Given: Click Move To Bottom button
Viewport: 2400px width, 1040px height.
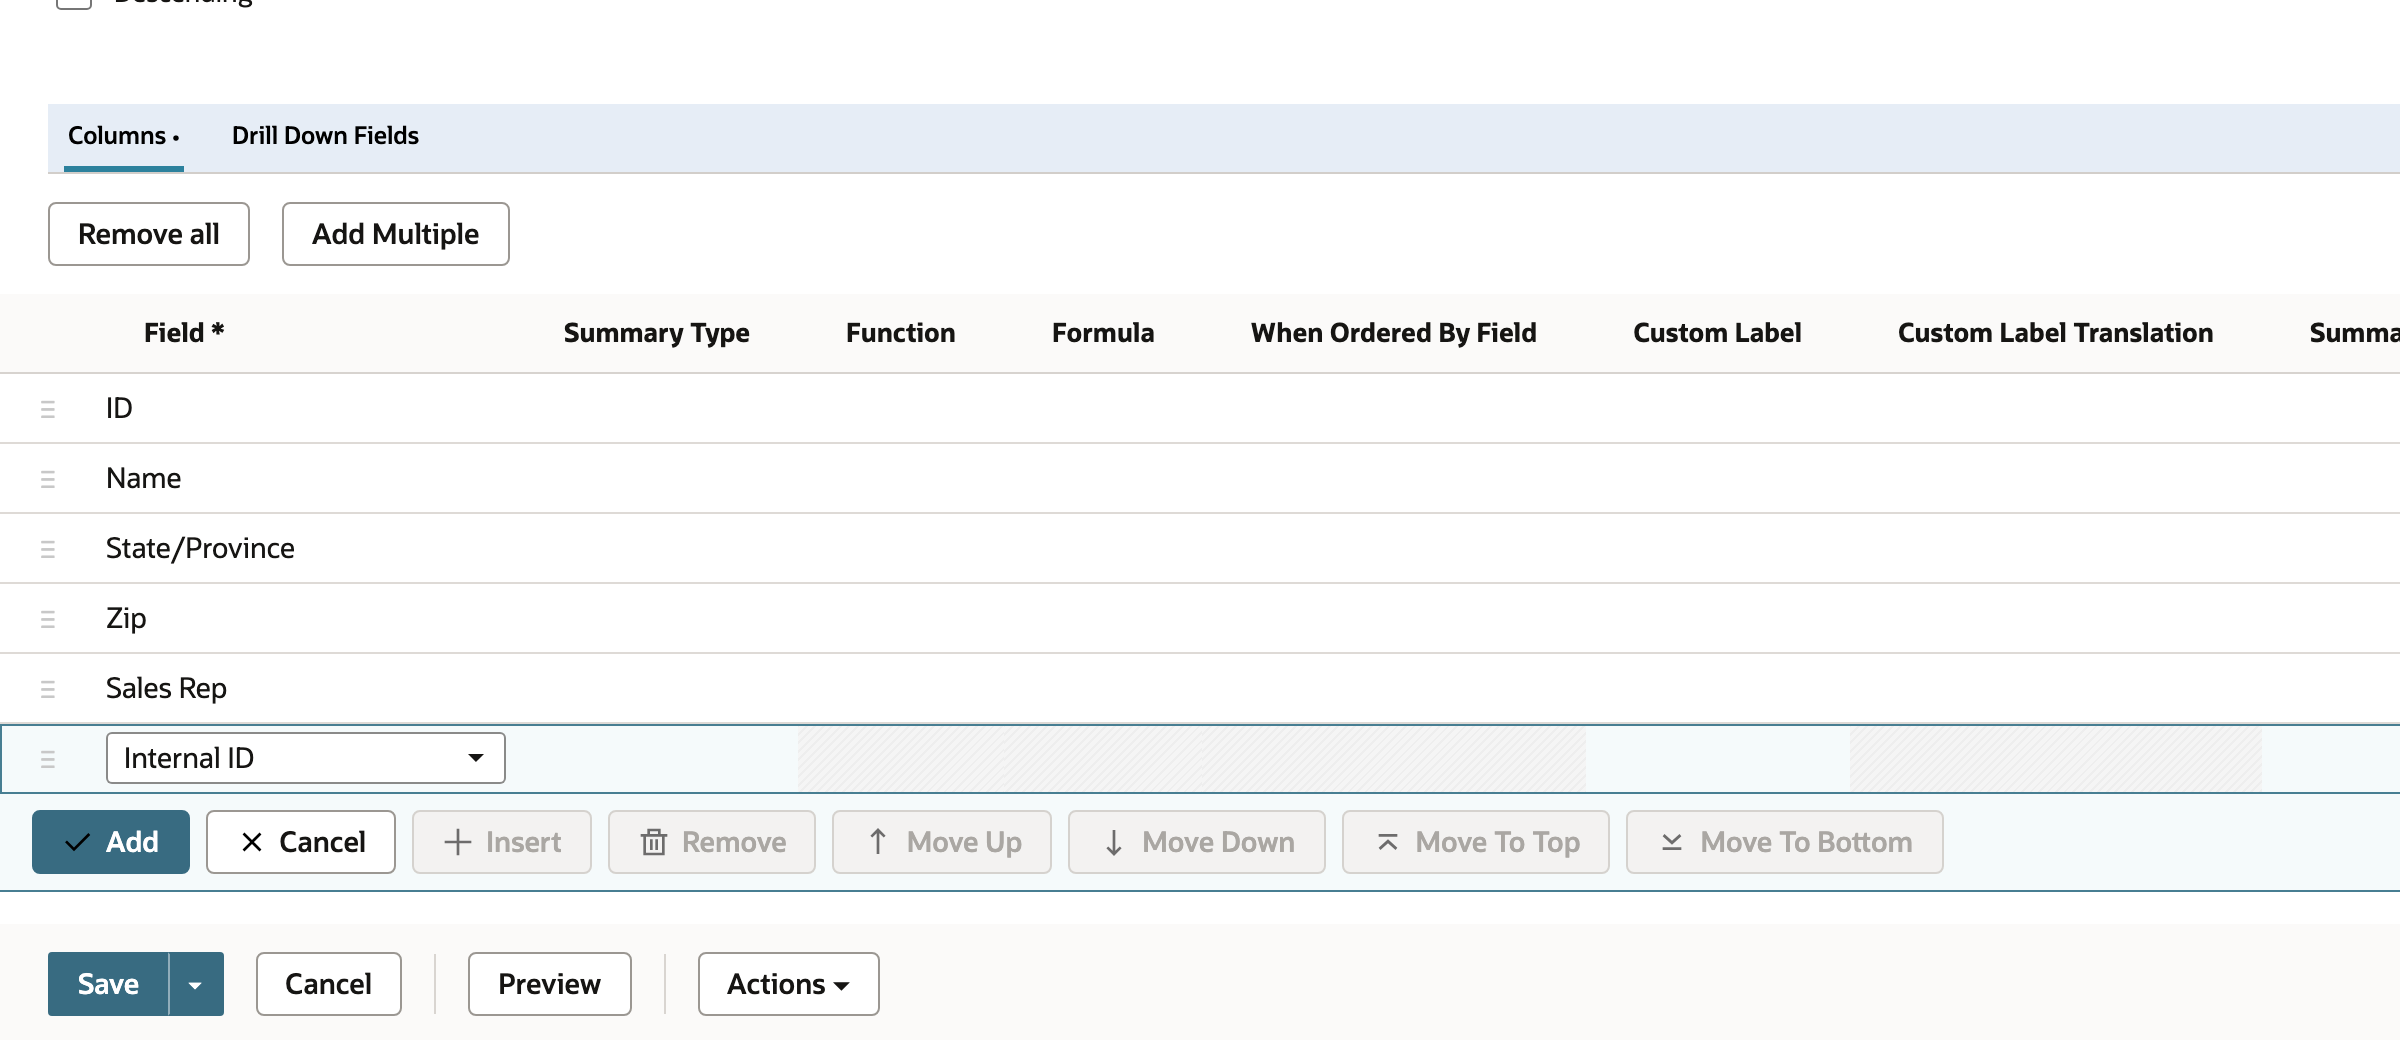Looking at the screenshot, I should coord(1785,842).
